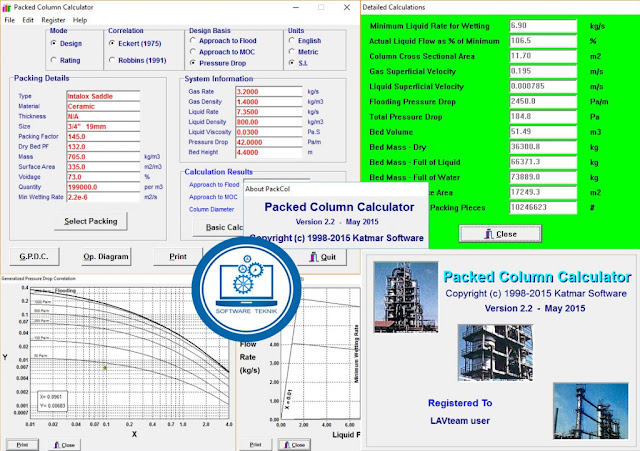Click the Column Cross Sectional Area value
The image size is (640, 451).
[x=543, y=56]
